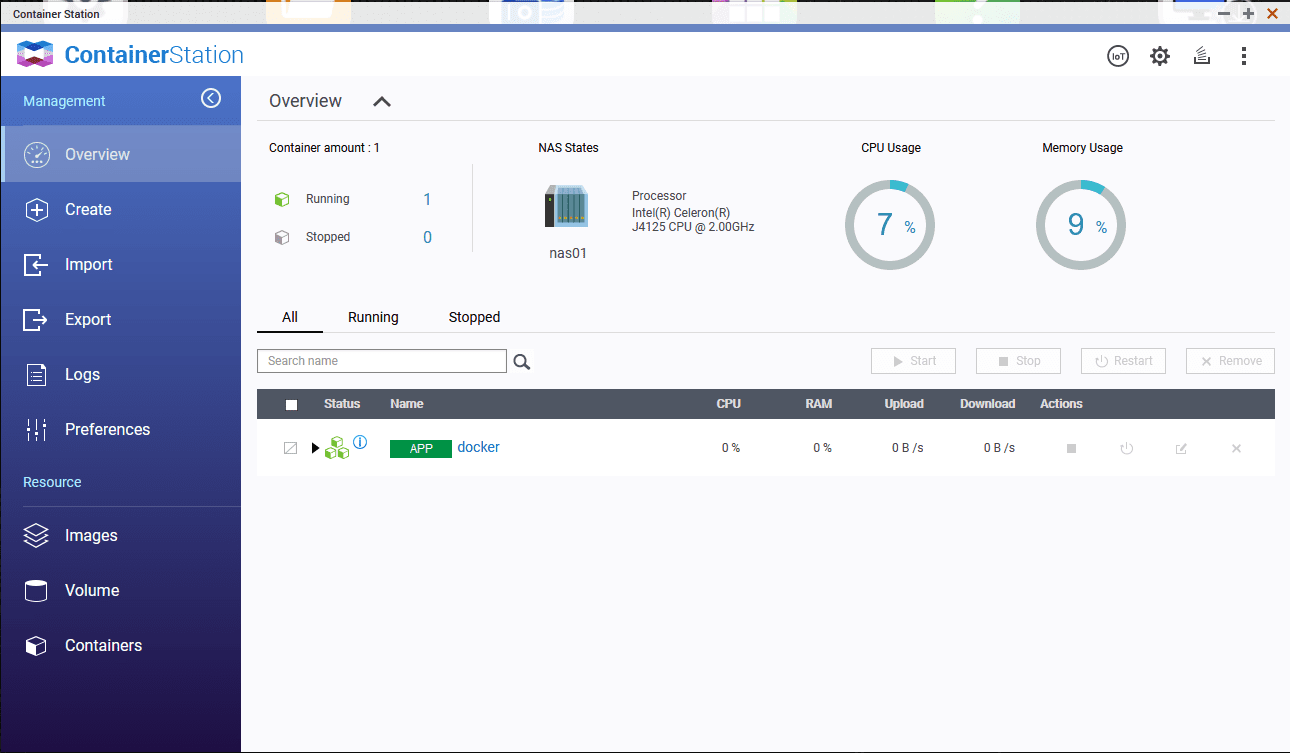Open the stacked layers tasks icon
The image size is (1290, 753).
coord(1202,56)
